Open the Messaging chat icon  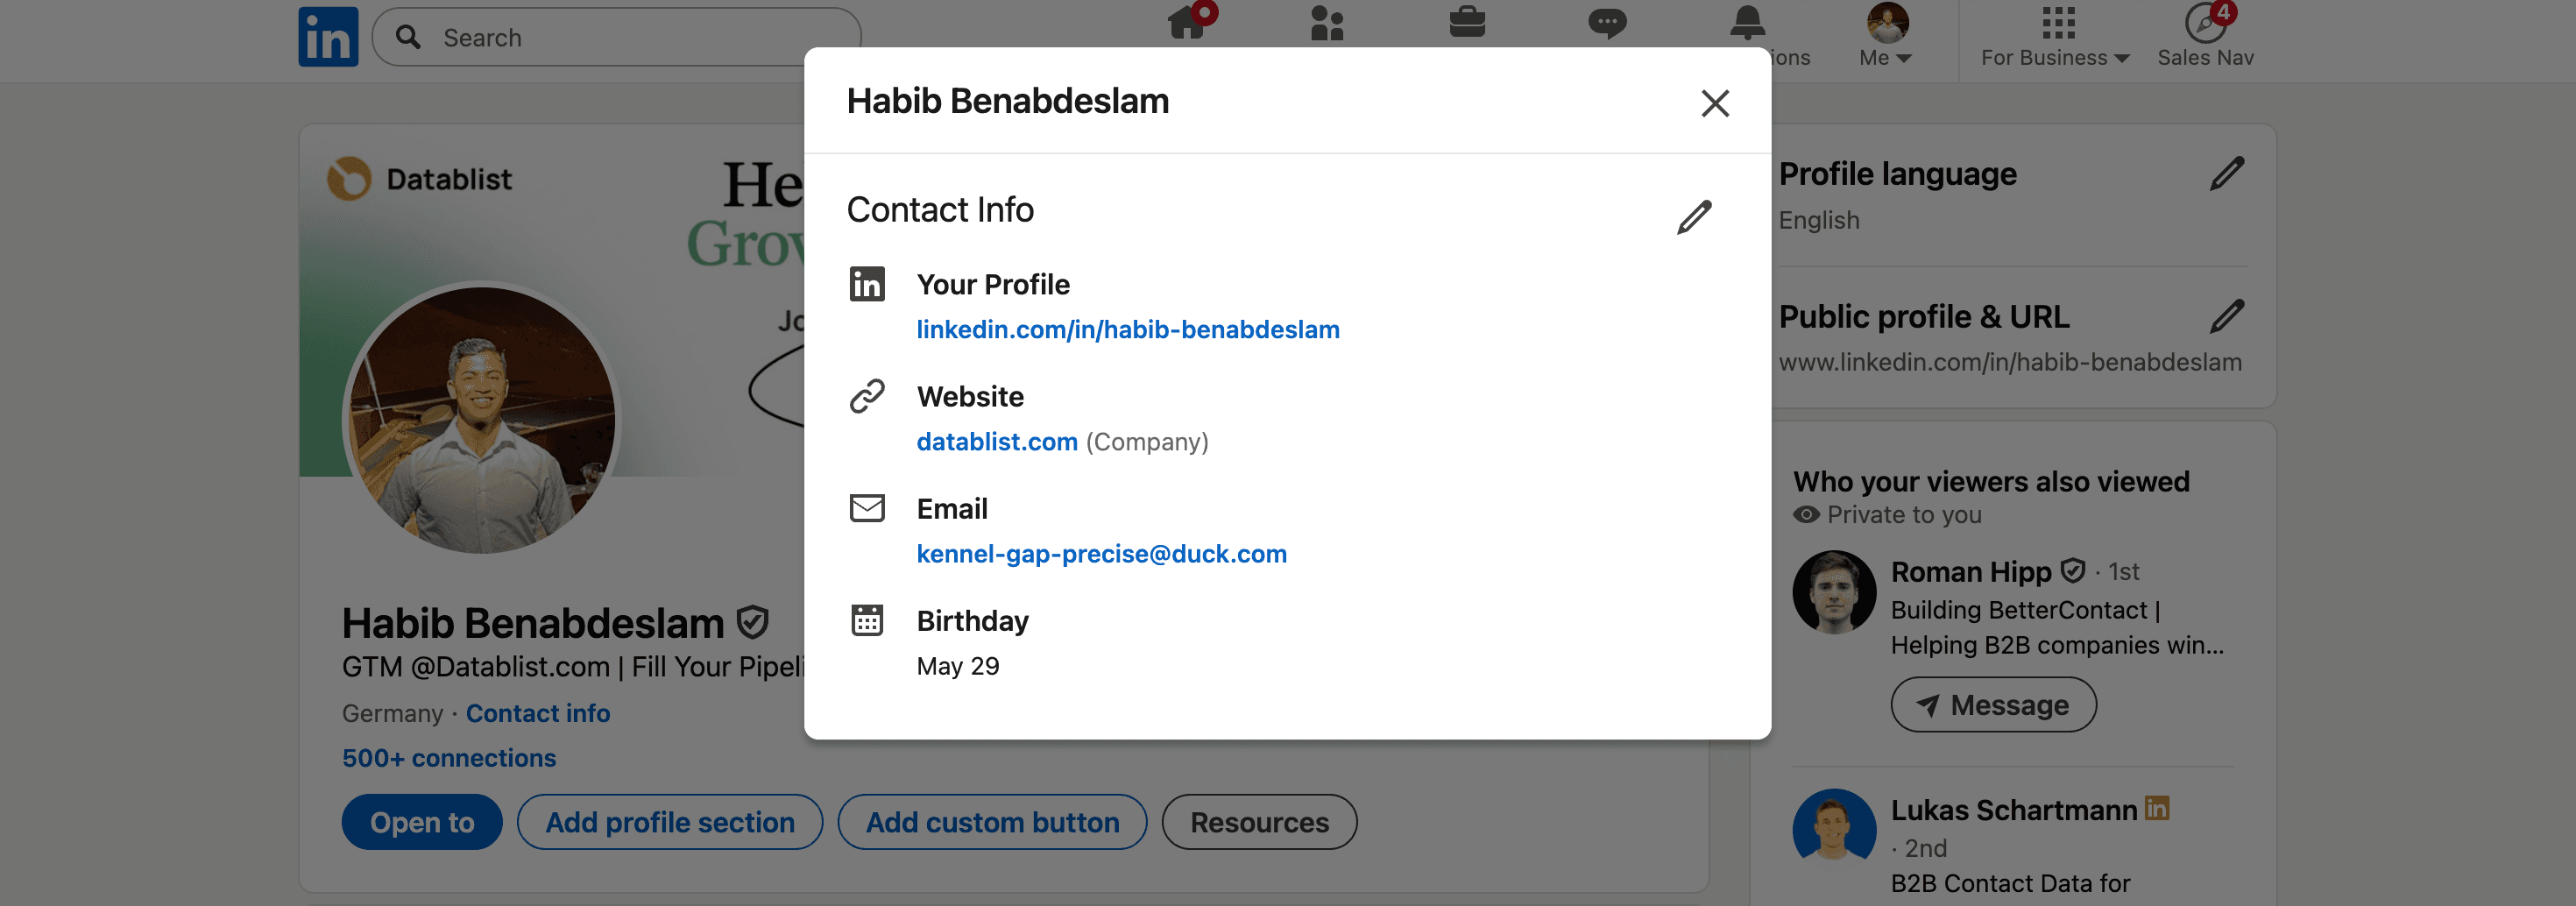coord(1610,22)
